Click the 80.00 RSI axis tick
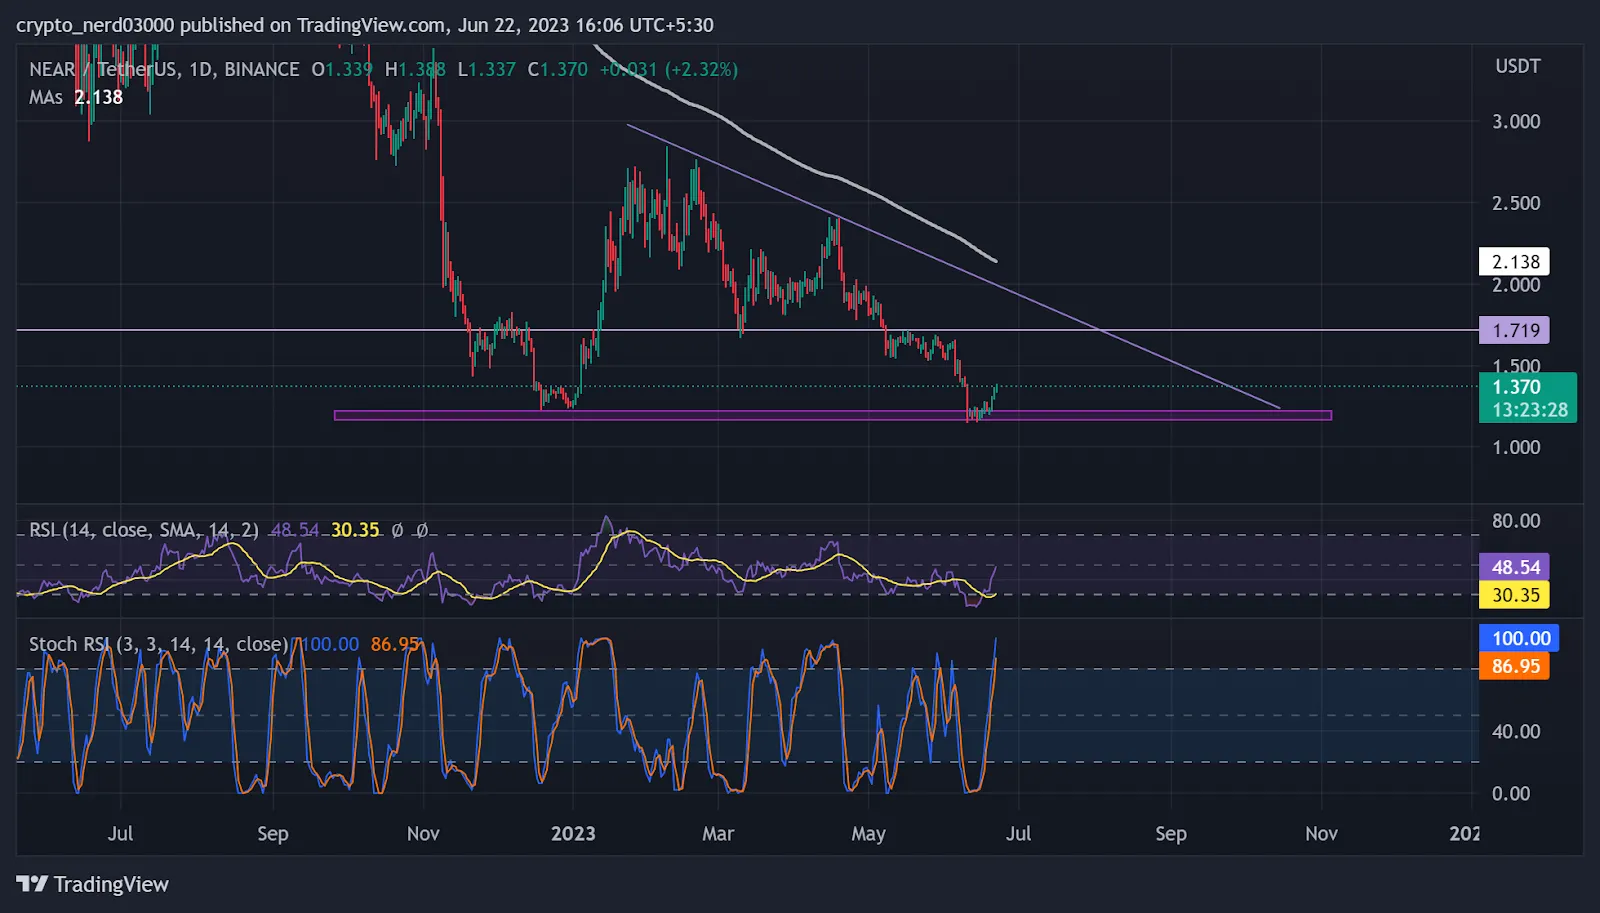Screen dimensions: 1600x913 pyautogui.click(x=1516, y=521)
